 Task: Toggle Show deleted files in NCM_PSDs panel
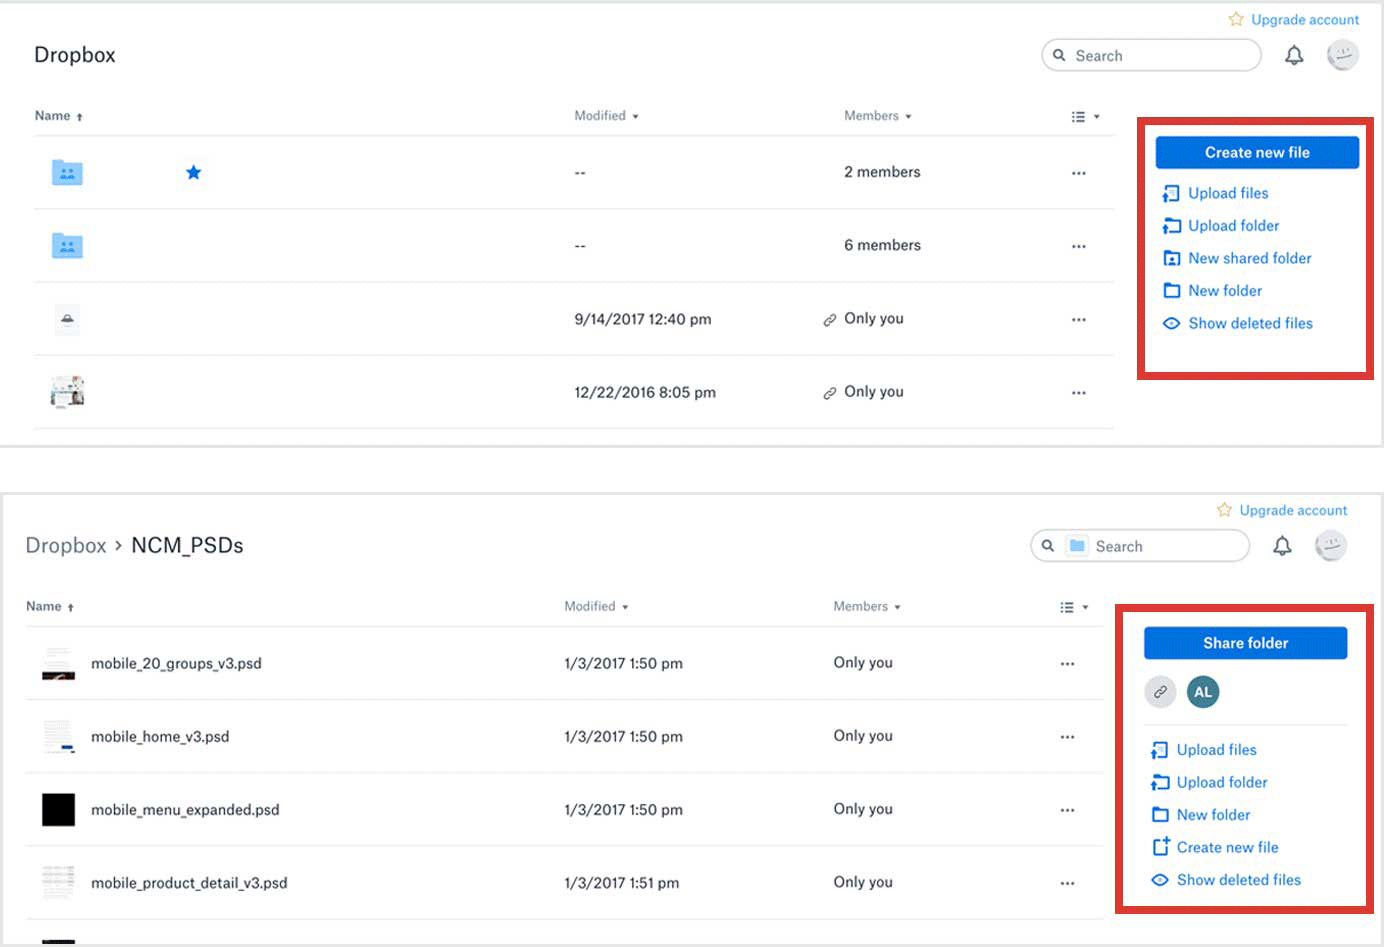1226,880
